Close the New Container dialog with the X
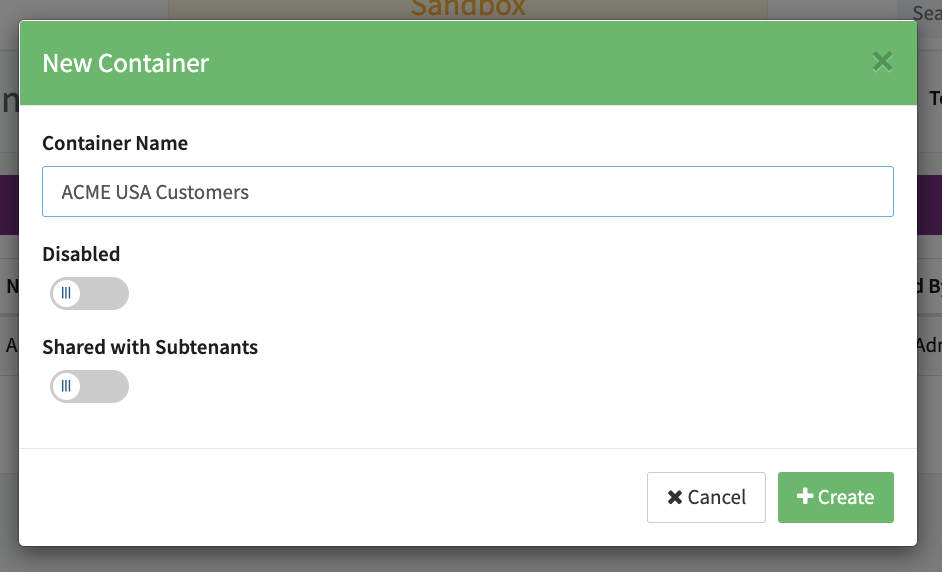This screenshot has width=942, height=572. (882, 62)
